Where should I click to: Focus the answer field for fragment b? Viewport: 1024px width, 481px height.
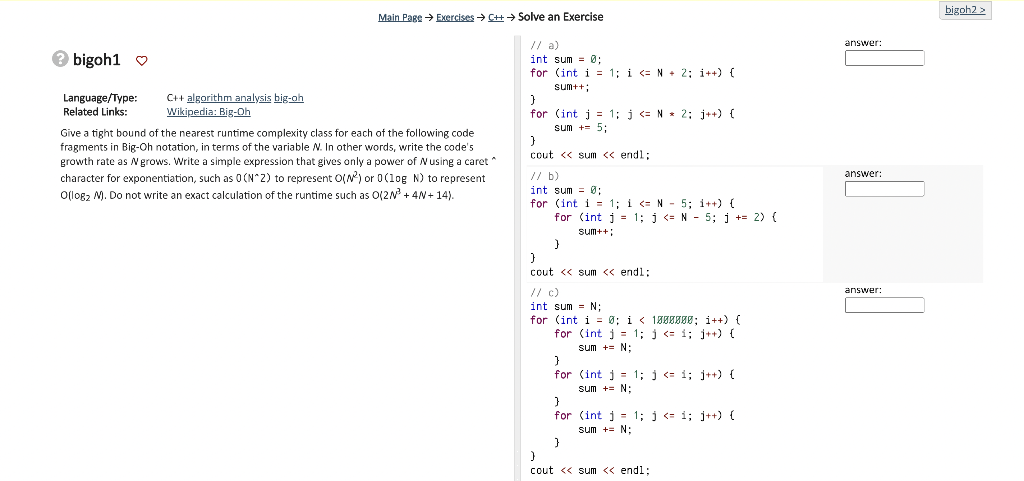coord(884,189)
